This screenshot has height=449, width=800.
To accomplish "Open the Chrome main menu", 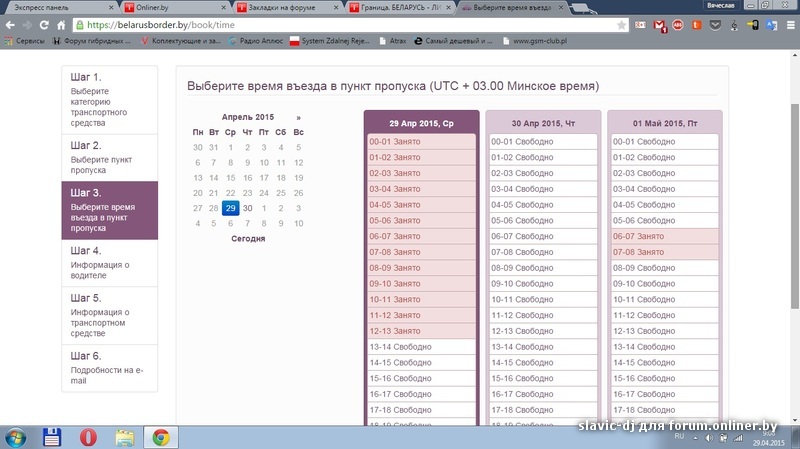I will tap(790, 25).
